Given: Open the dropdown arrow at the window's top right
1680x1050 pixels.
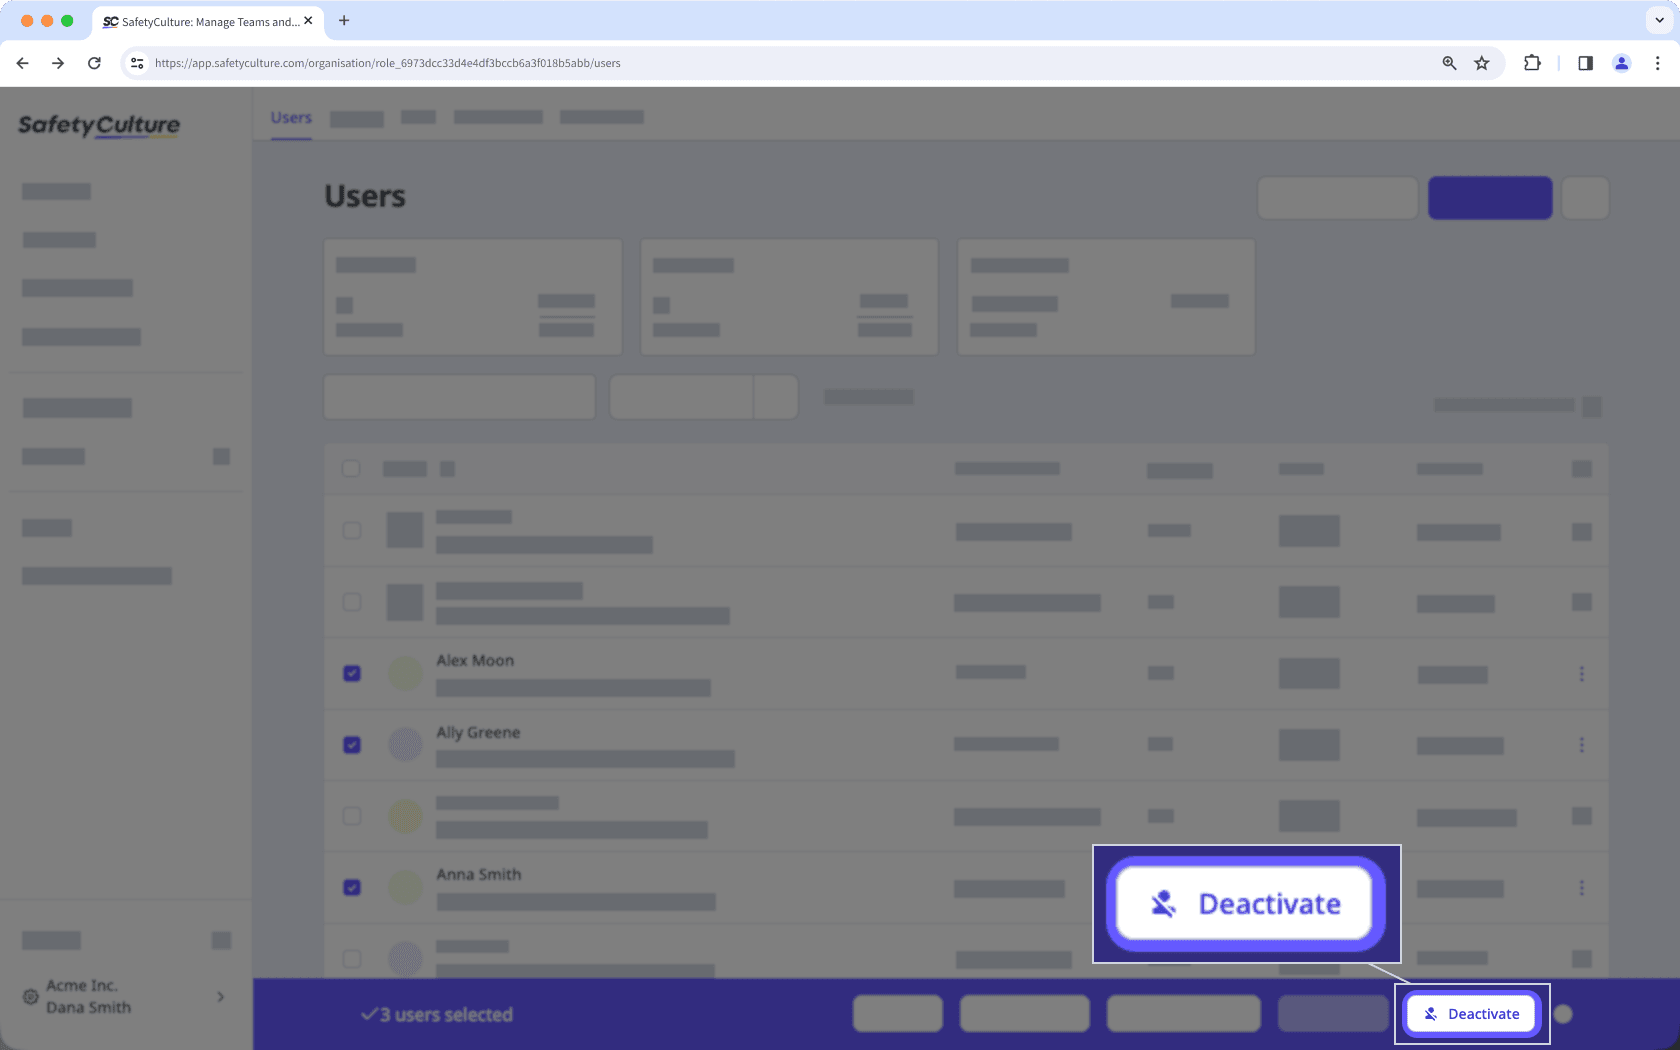Looking at the screenshot, I should click(1657, 20).
